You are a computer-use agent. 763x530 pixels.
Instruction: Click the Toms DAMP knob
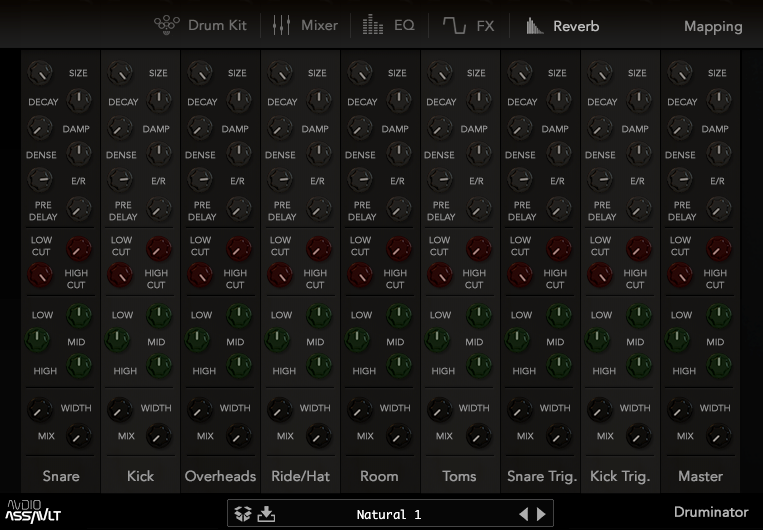pos(439,128)
